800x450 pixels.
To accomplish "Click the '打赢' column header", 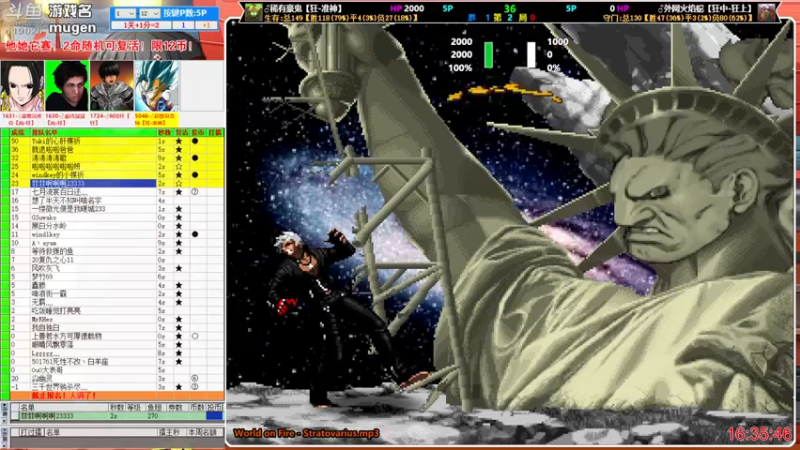I will coord(215,133).
